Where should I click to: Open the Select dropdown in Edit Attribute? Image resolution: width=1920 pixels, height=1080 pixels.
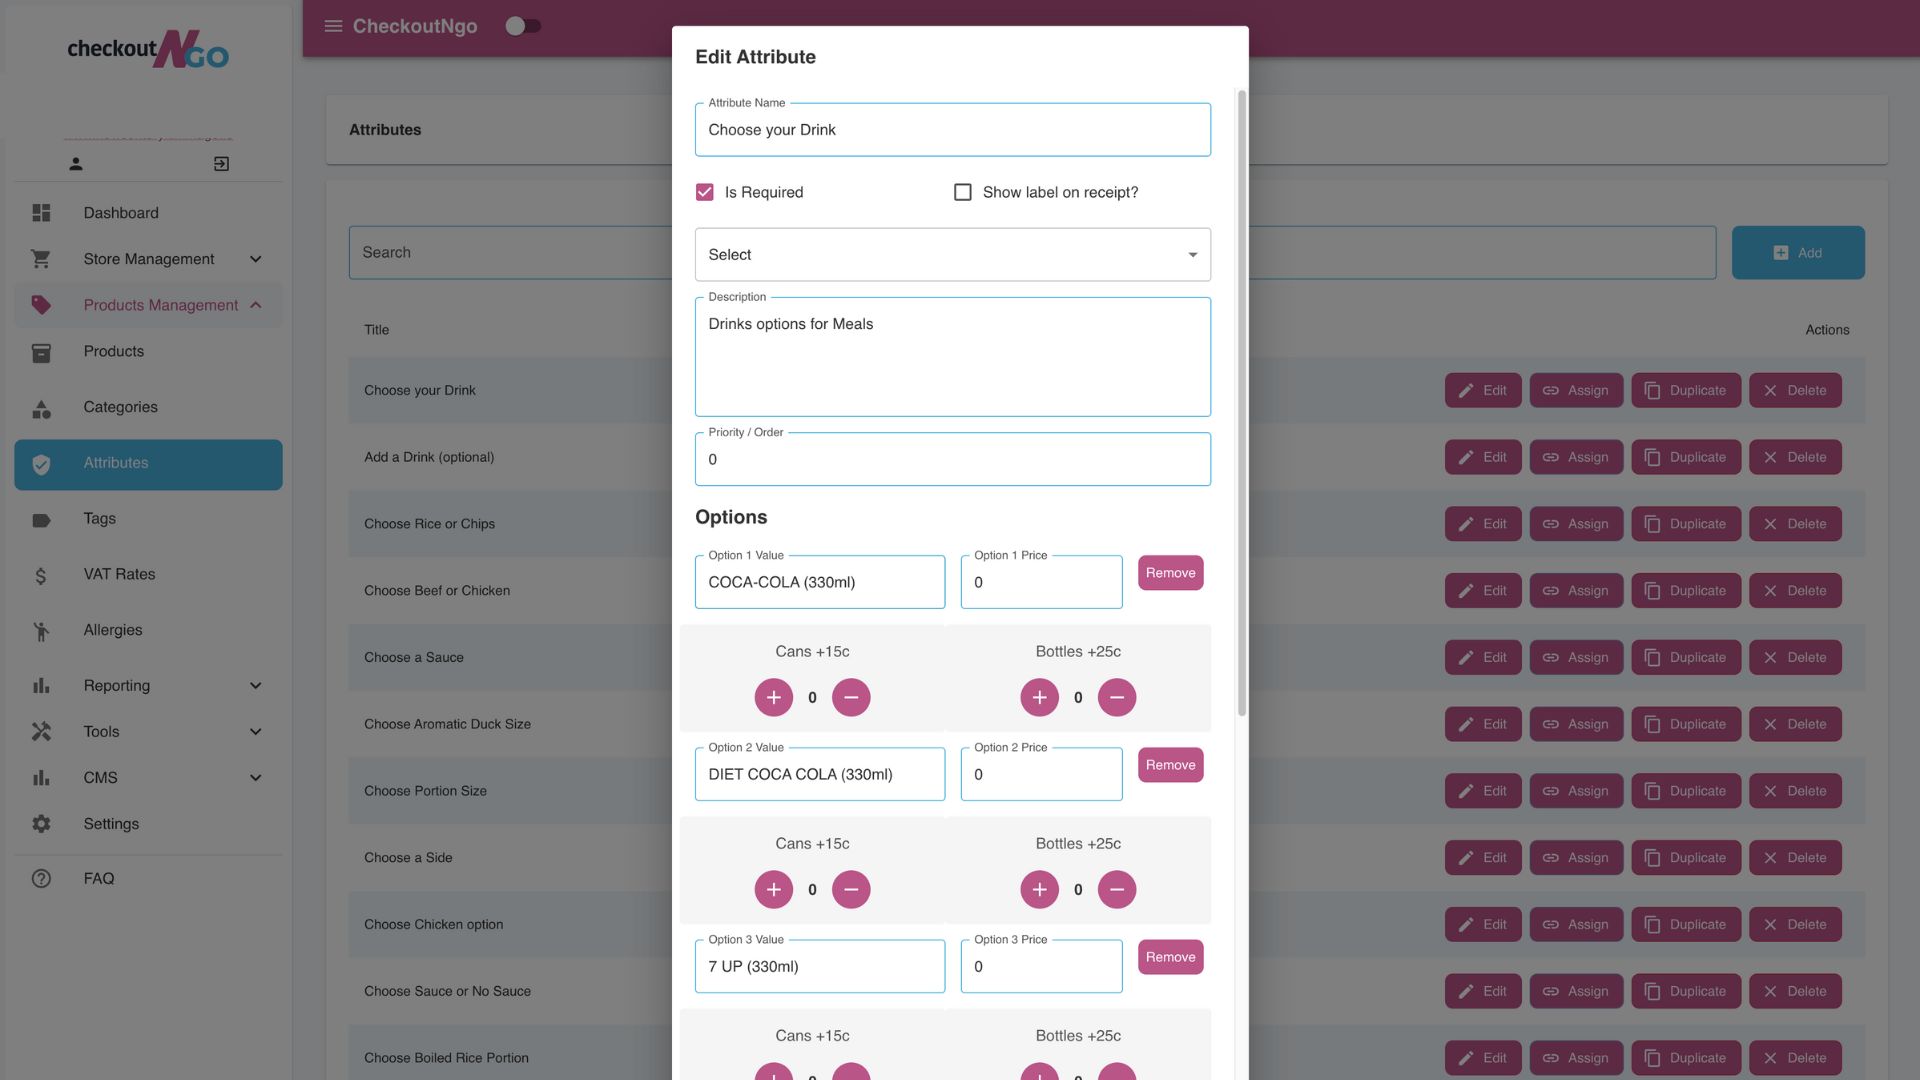click(x=952, y=255)
